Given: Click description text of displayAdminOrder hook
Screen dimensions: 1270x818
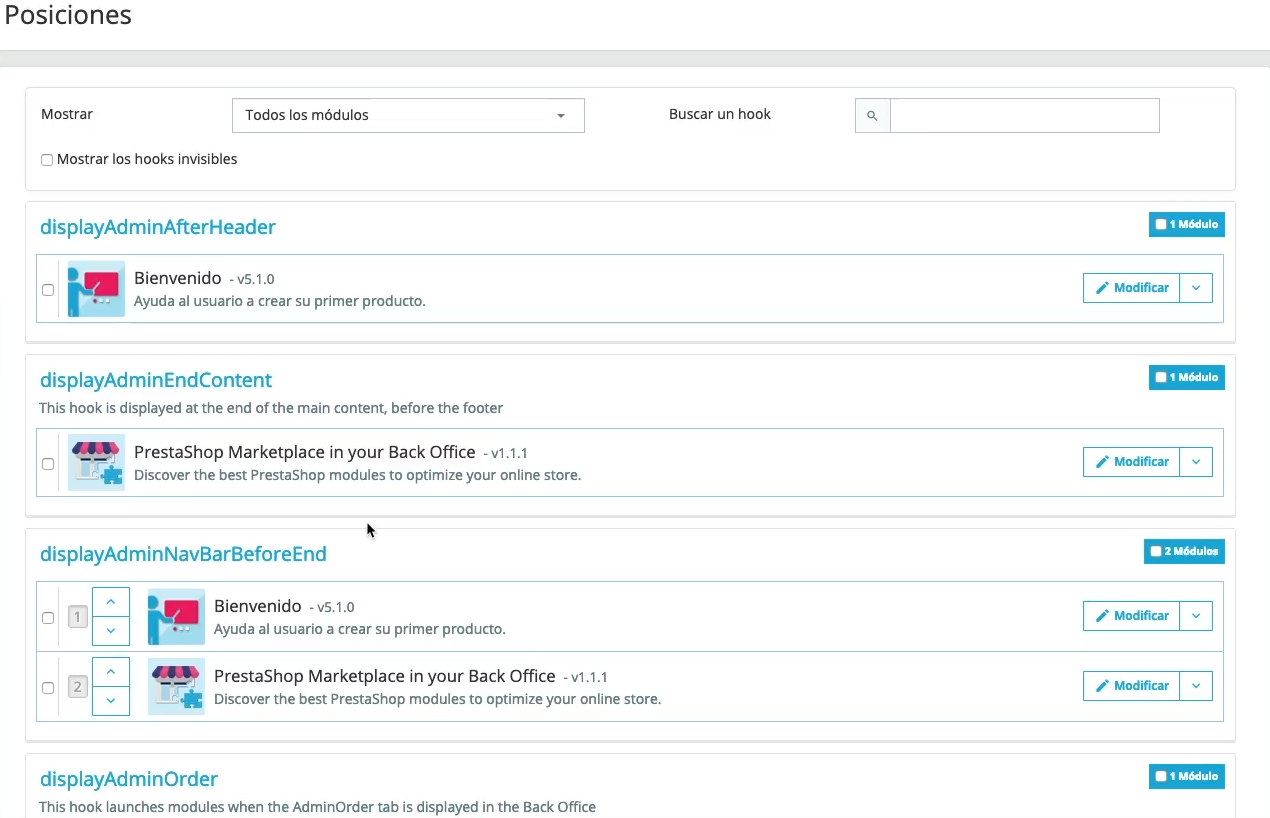Looking at the screenshot, I should click(x=317, y=807).
